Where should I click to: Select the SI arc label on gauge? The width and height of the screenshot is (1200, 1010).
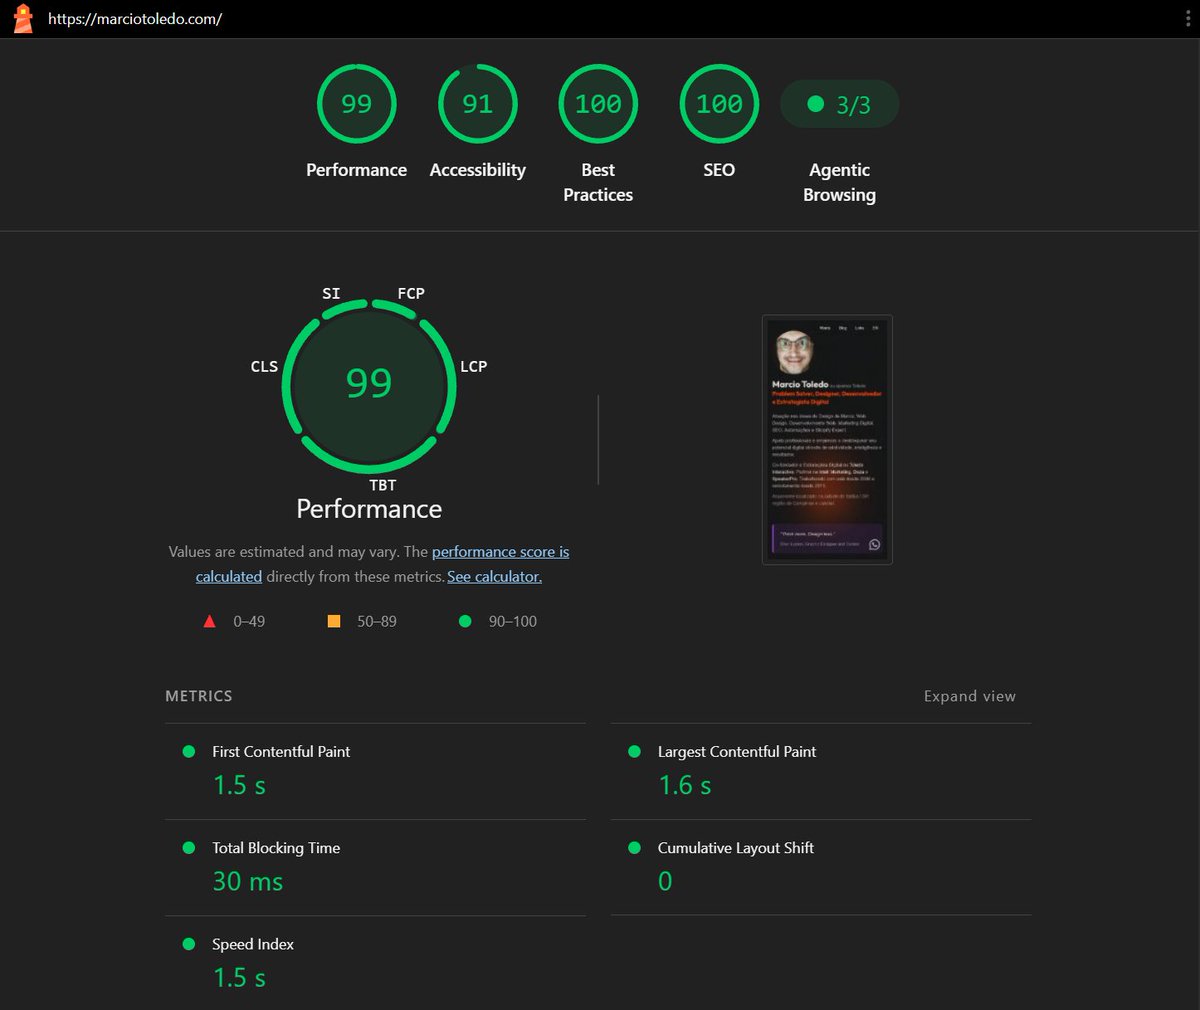pyautogui.click(x=331, y=293)
